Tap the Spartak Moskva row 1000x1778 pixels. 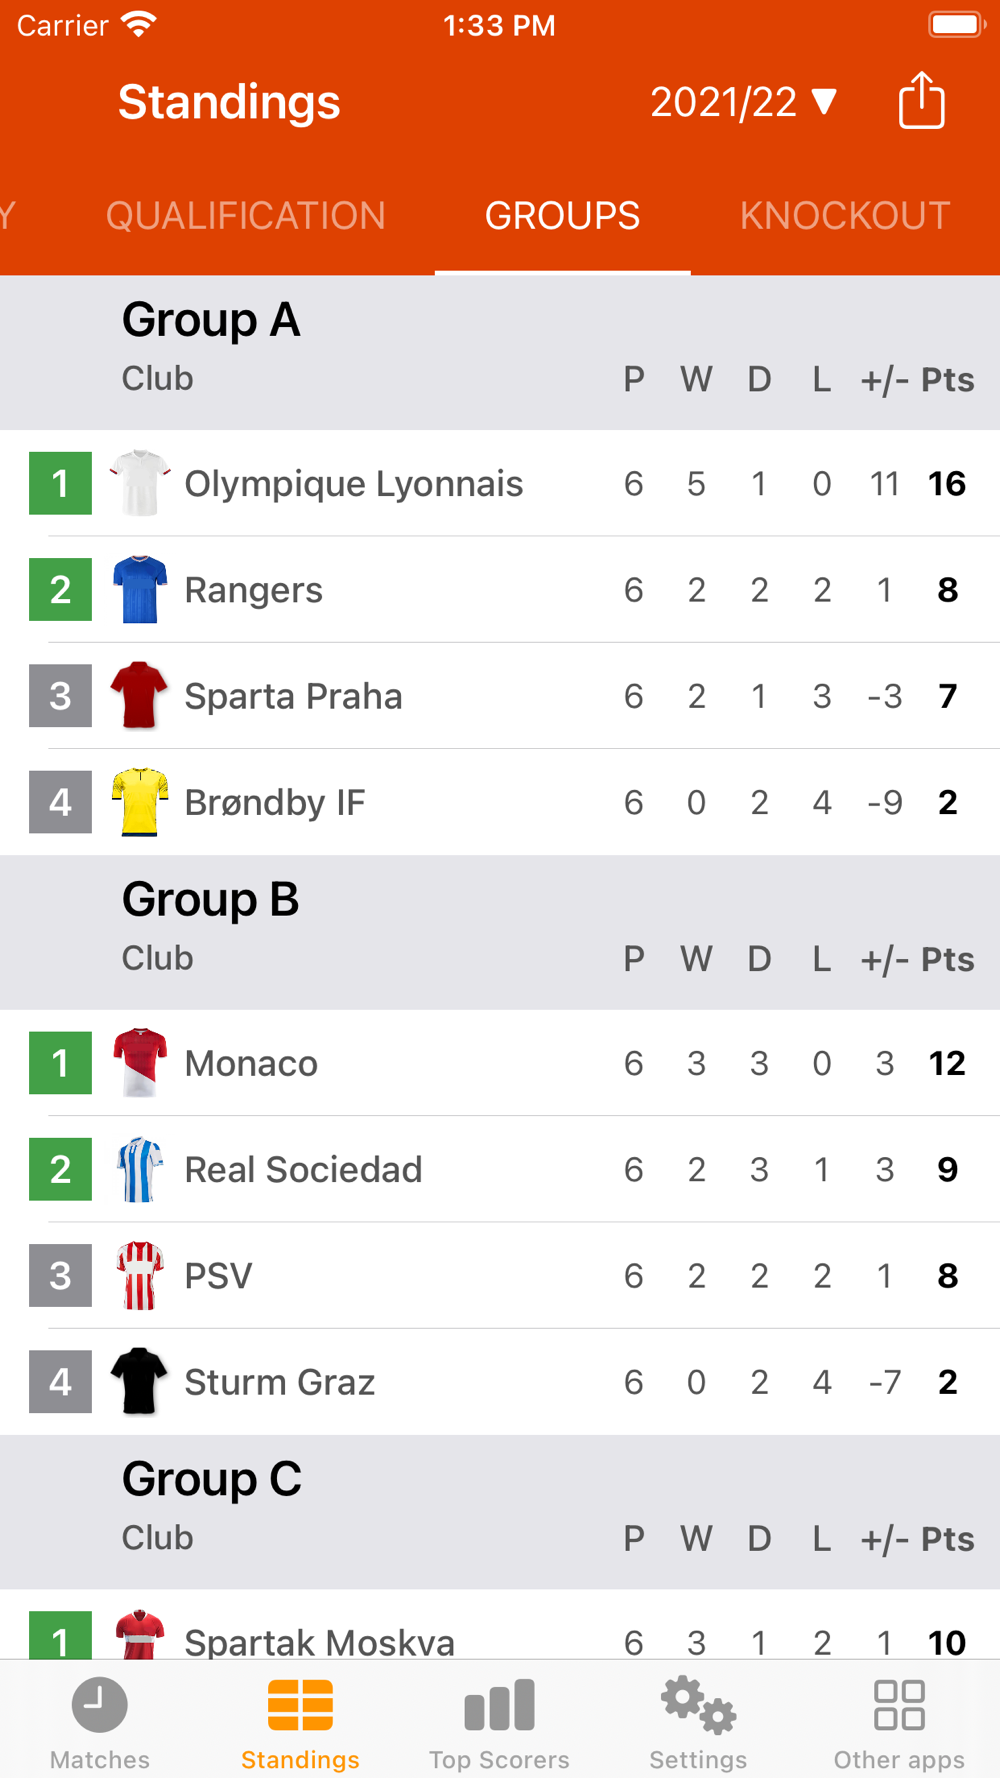(x=500, y=1626)
